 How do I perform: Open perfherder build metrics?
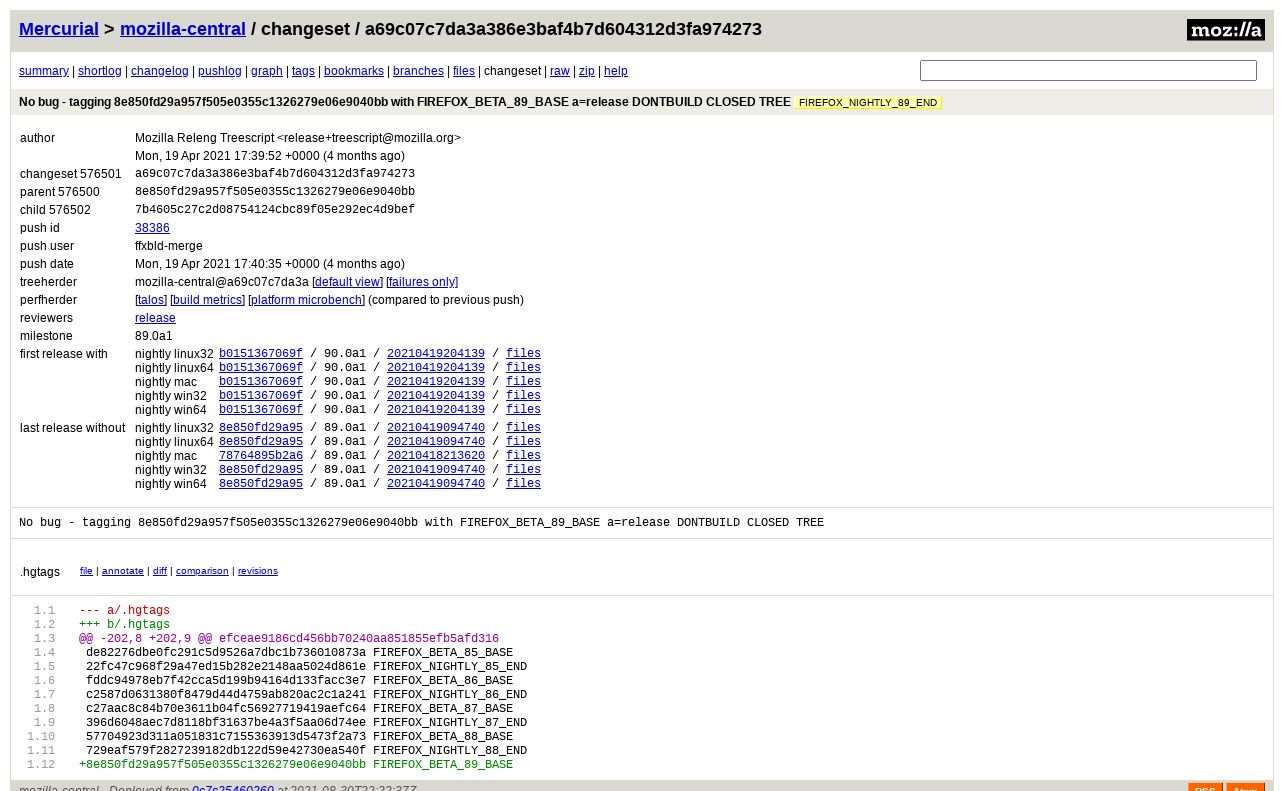(x=208, y=300)
